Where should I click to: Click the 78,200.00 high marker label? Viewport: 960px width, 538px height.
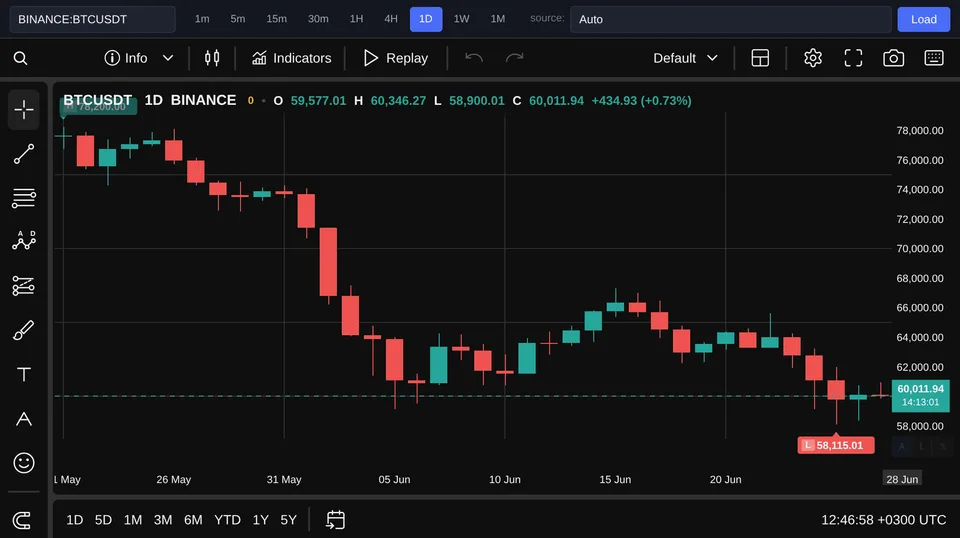[99, 106]
